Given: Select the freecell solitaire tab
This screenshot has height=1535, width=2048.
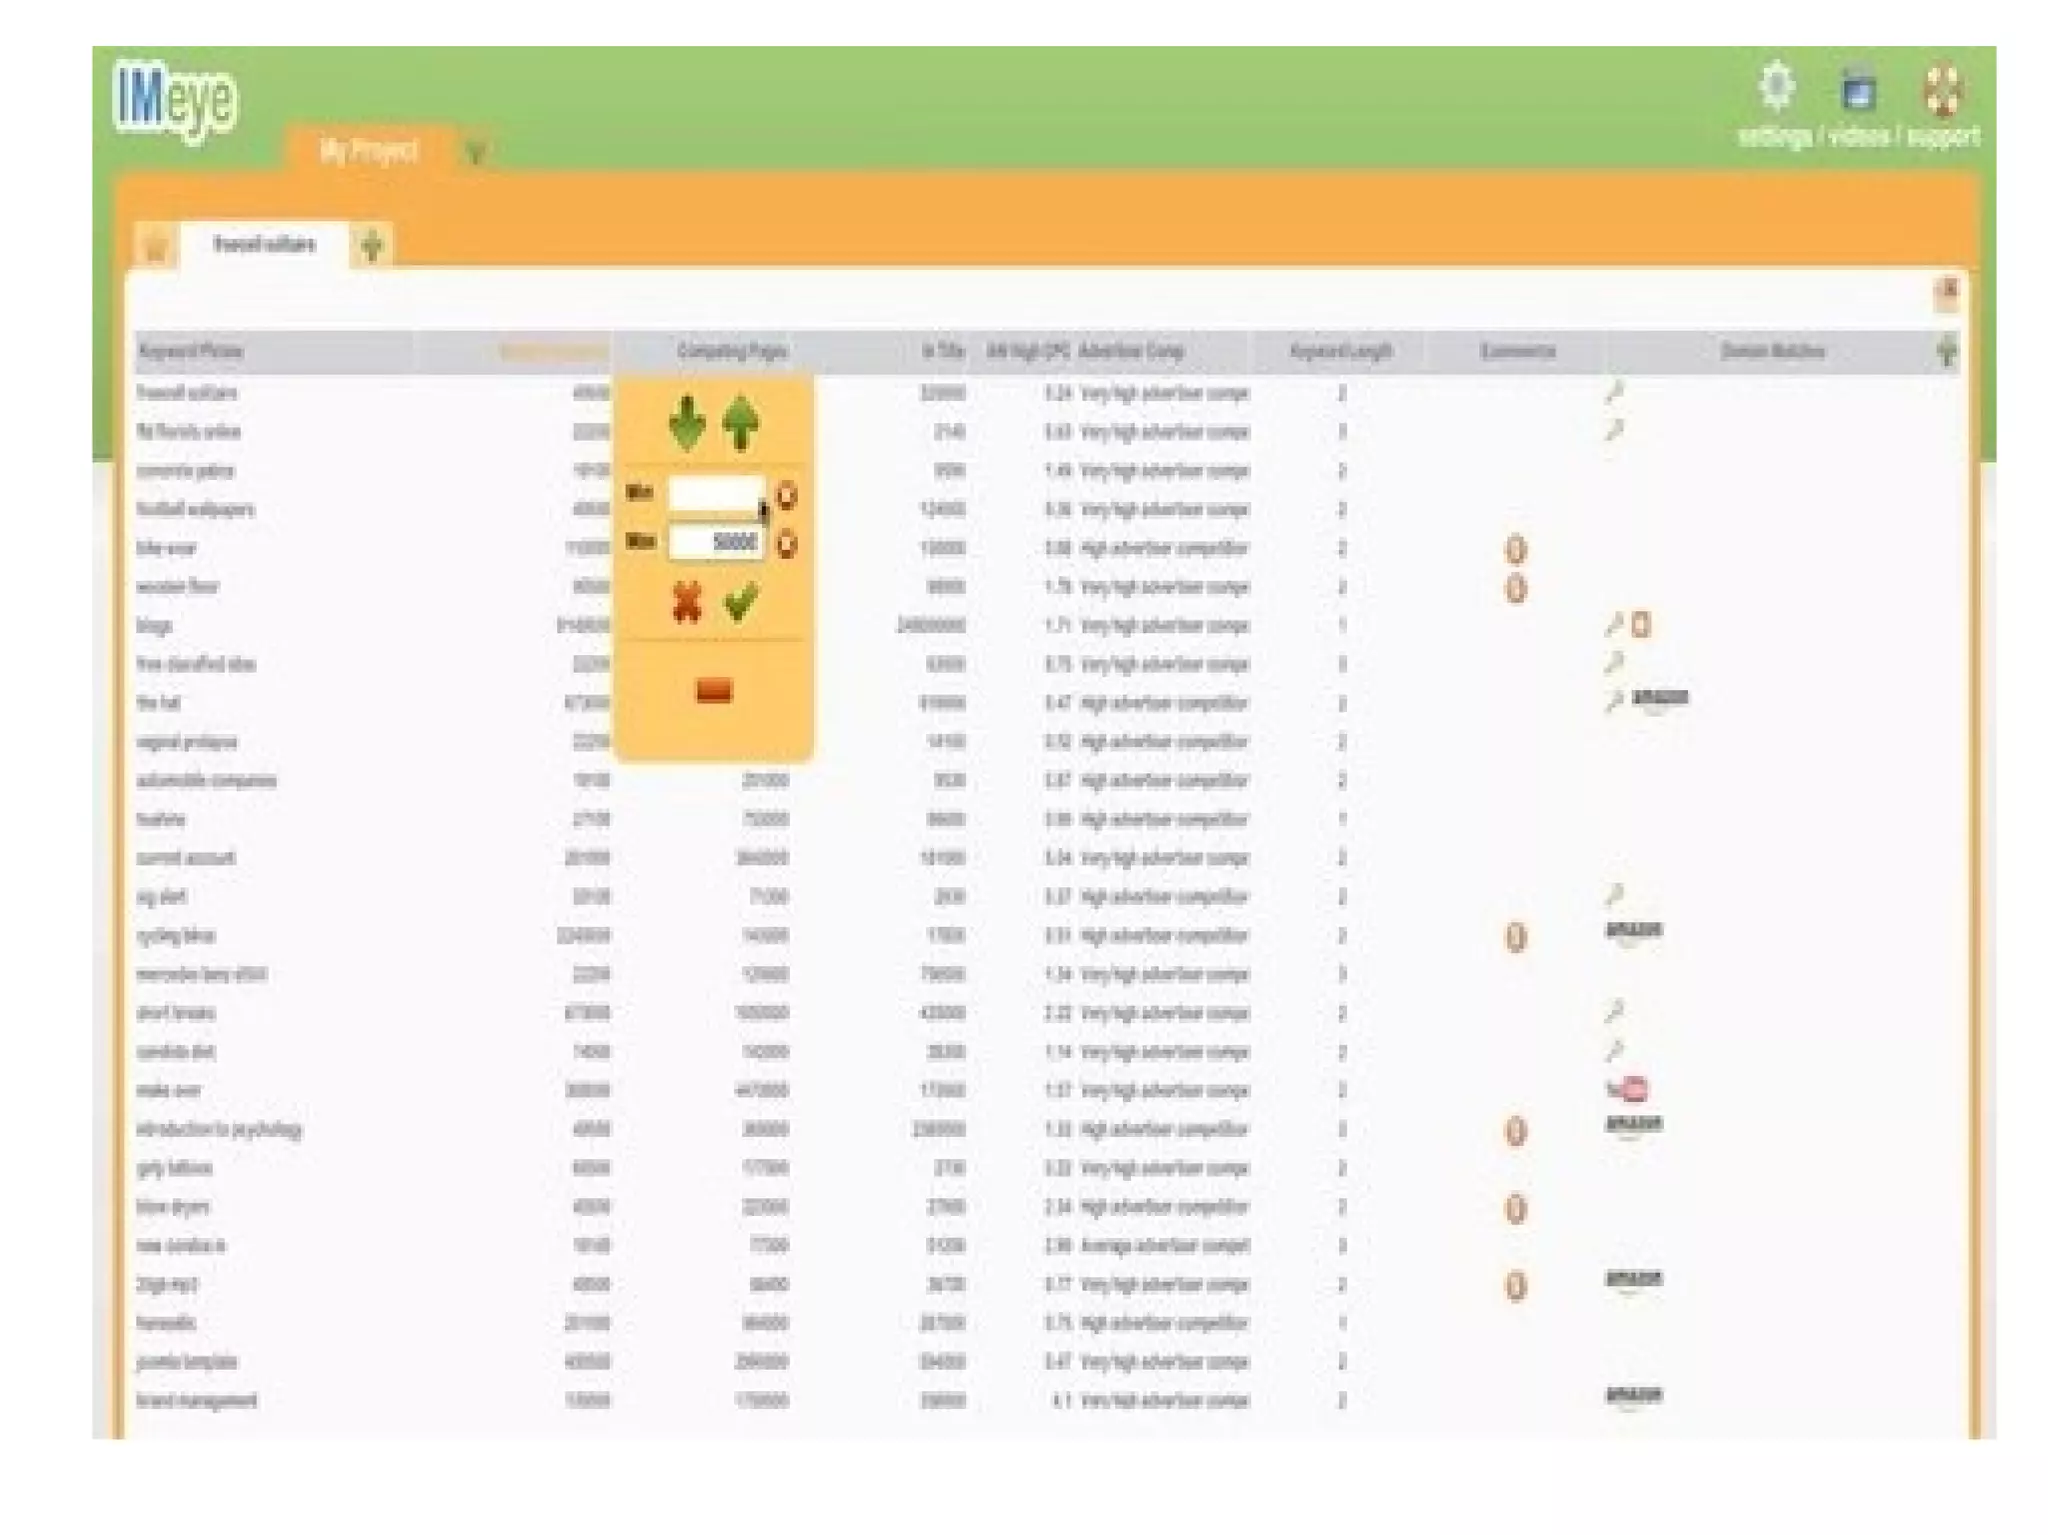Looking at the screenshot, I should (264, 245).
